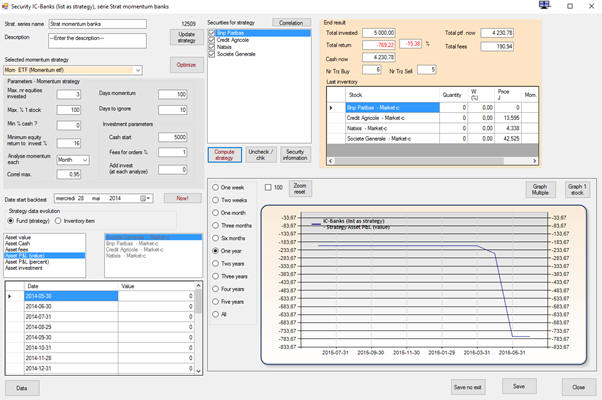Select Asset Cash in the list
The height and width of the screenshot is (400, 602).
point(45,243)
